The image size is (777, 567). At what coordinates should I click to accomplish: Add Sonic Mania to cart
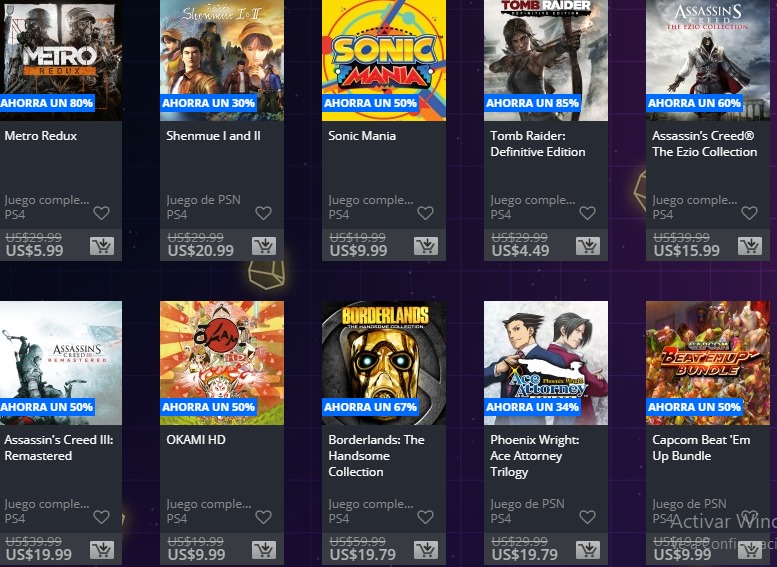coord(426,246)
